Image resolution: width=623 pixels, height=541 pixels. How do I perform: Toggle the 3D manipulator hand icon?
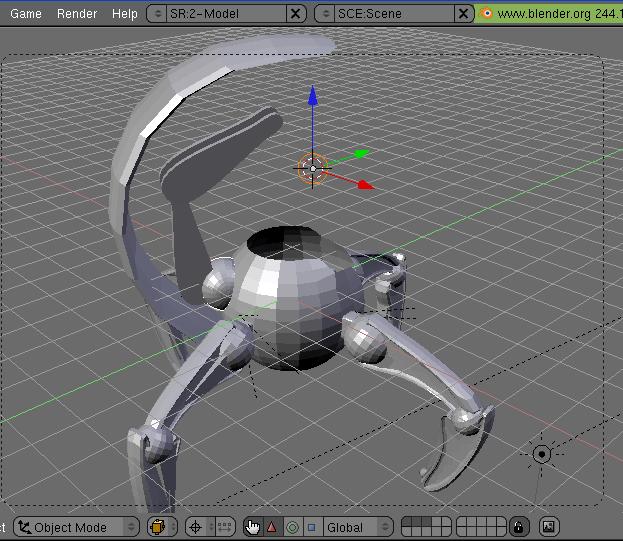(x=253, y=527)
